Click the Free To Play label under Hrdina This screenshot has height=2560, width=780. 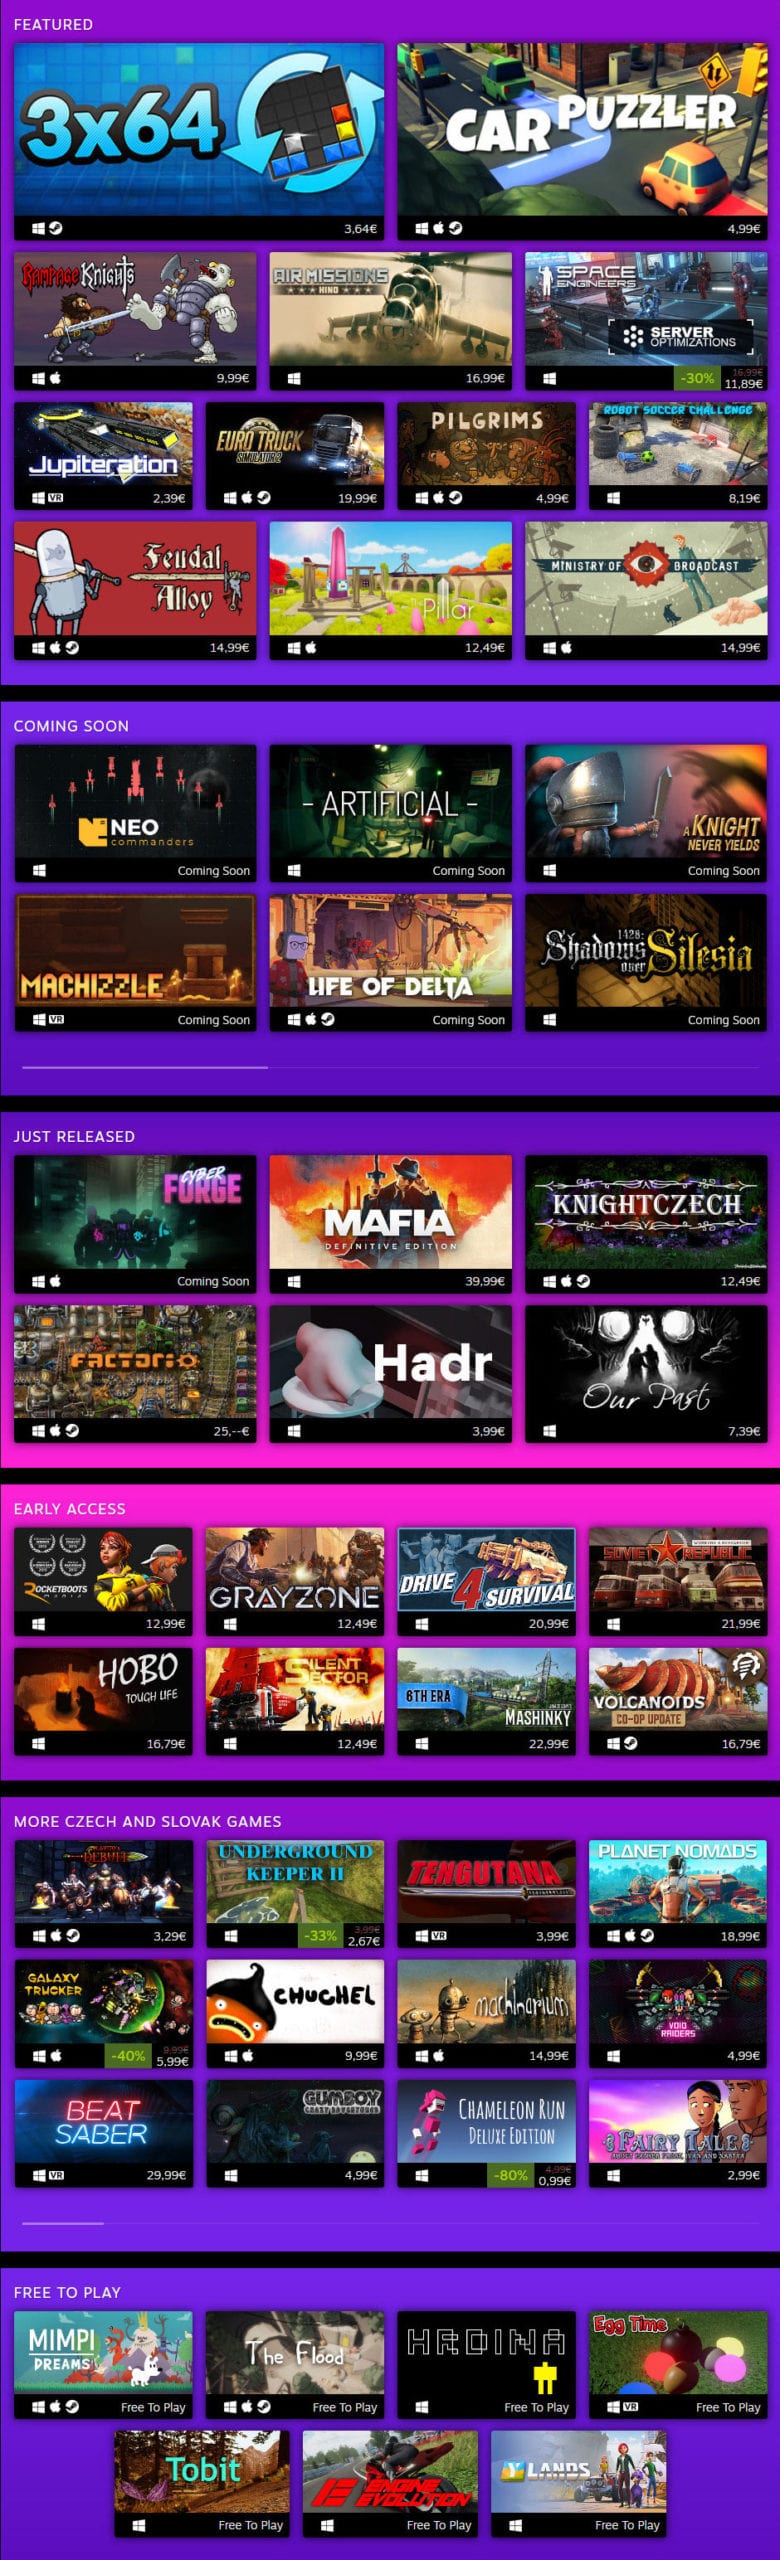tap(536, 2407)
